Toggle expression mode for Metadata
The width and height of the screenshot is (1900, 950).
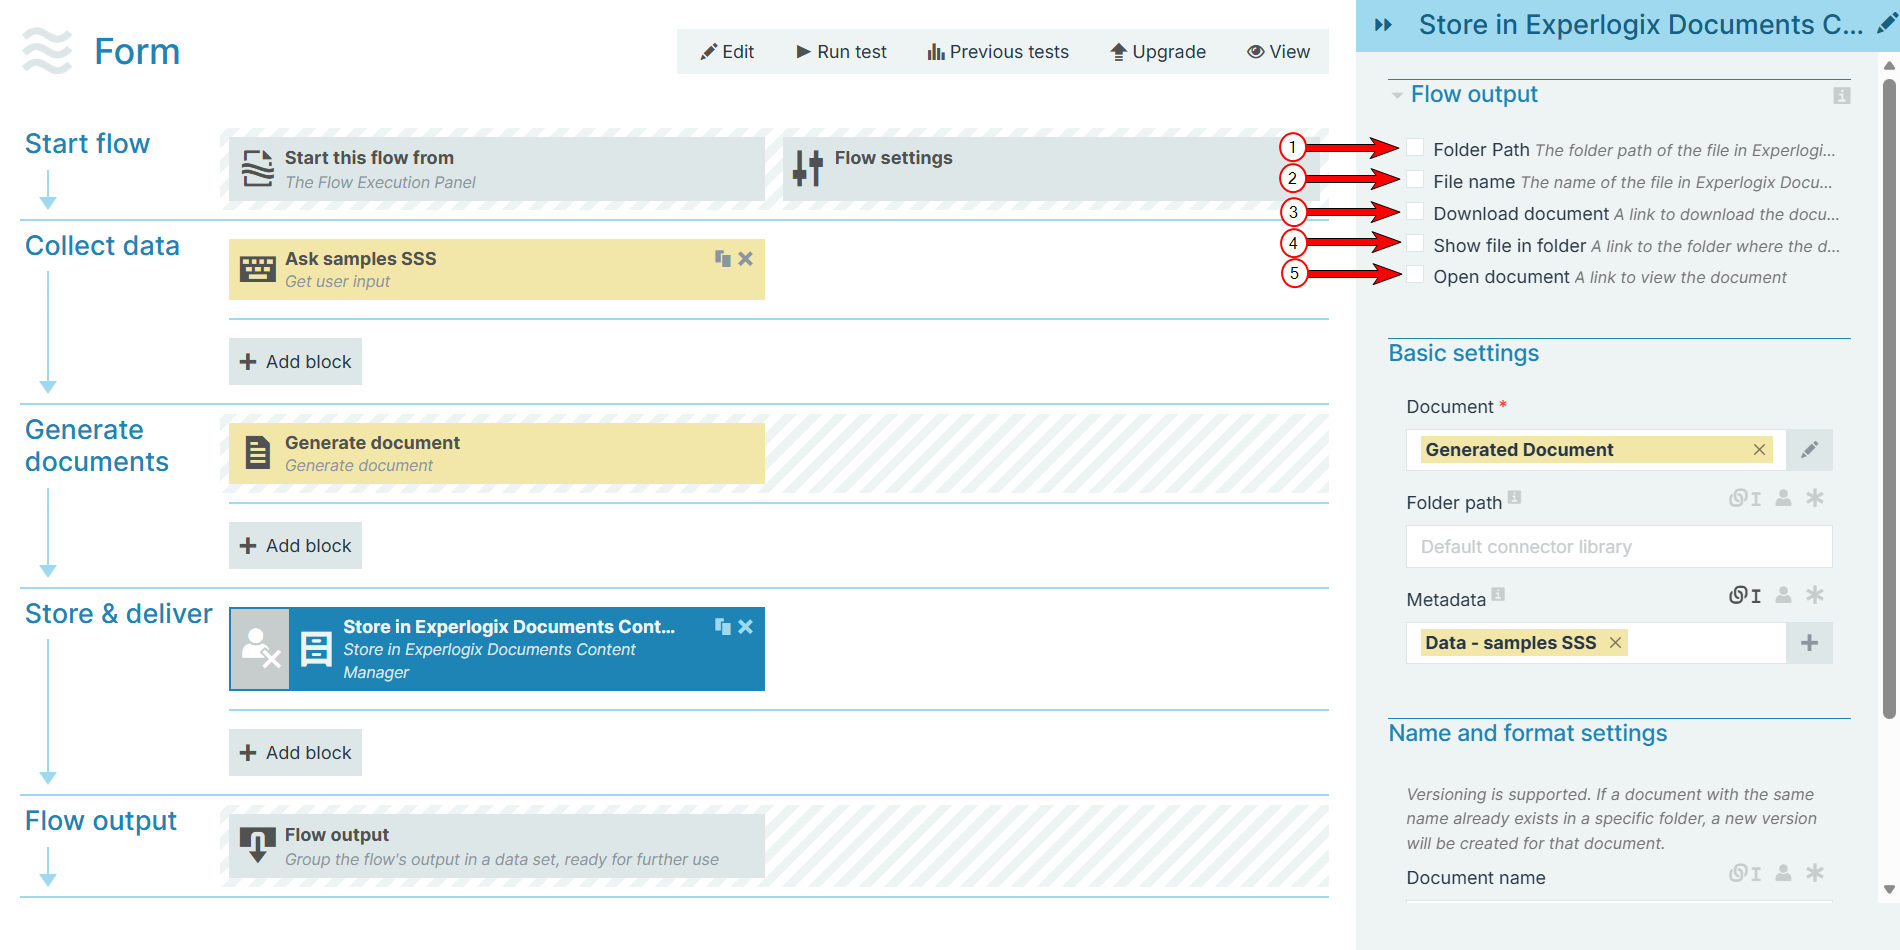pyautogui.click(x=1745, y=595)
